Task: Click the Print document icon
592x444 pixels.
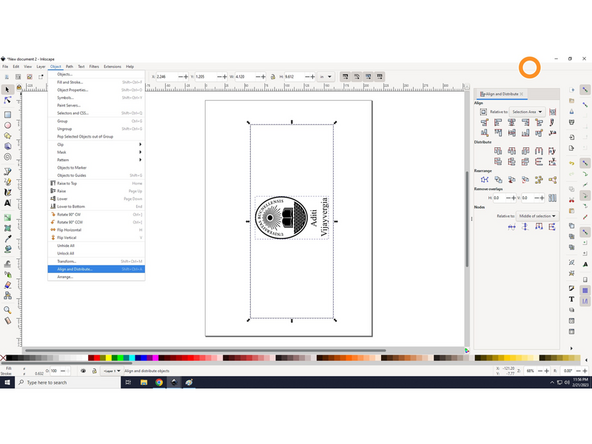Action: (572, 122)
